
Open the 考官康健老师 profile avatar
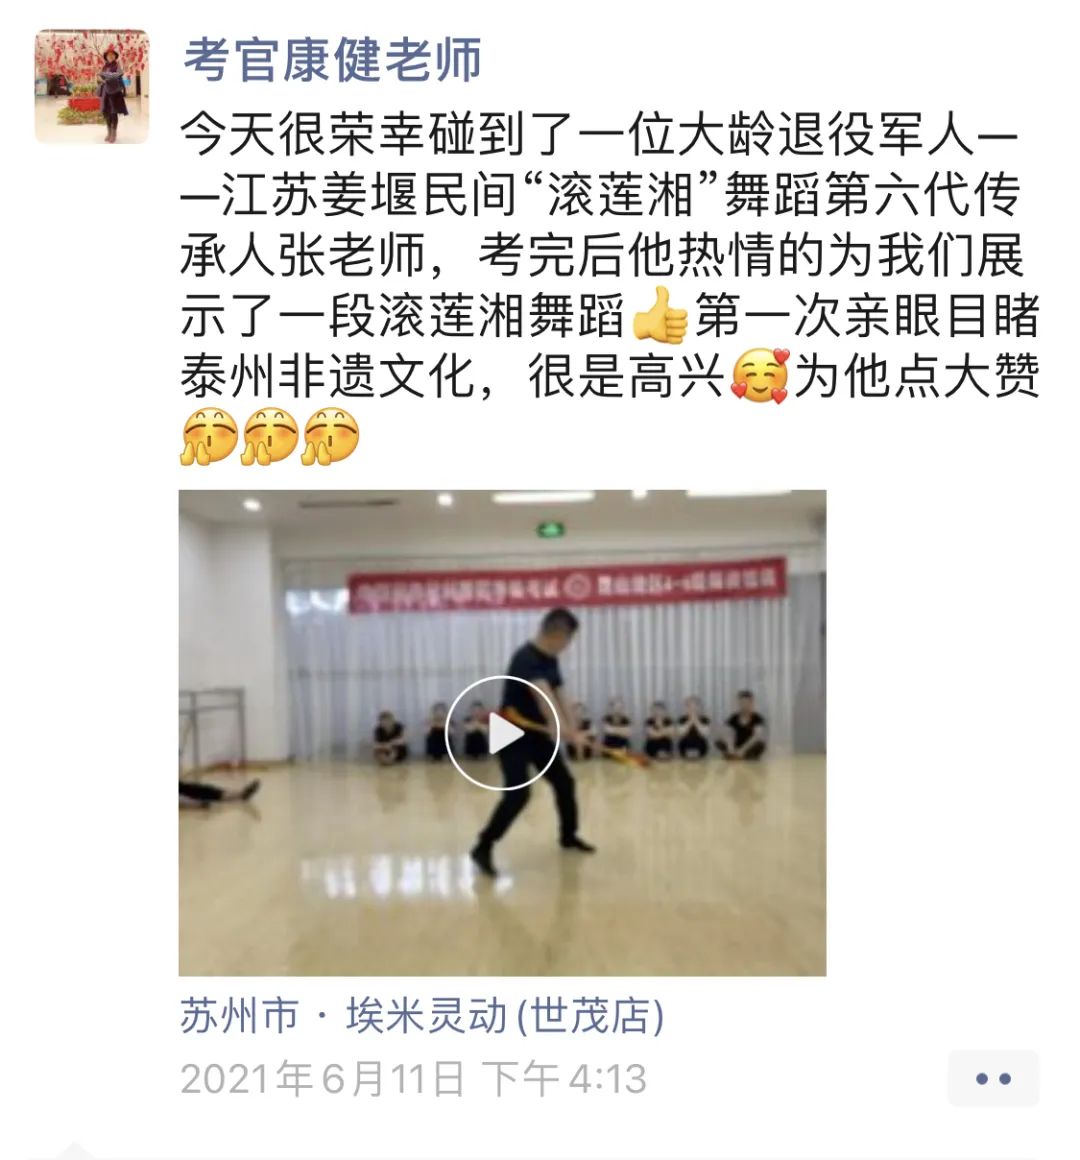(x=92, y=86)
